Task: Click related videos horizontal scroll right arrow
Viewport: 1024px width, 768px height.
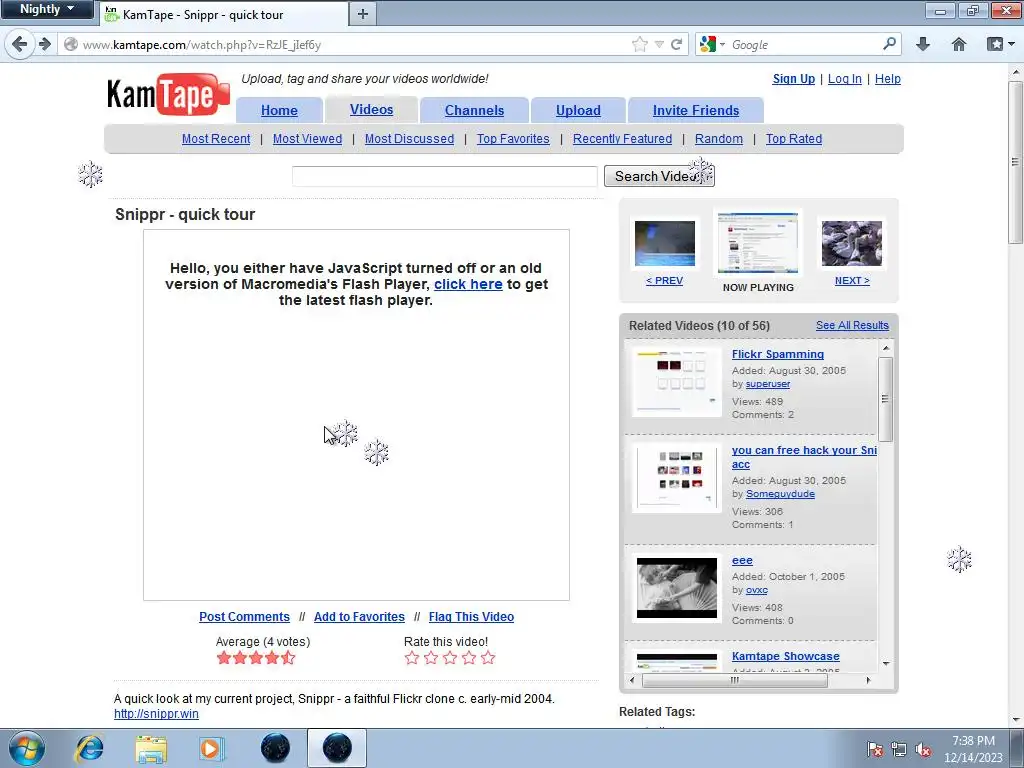Action: (868, 680)
